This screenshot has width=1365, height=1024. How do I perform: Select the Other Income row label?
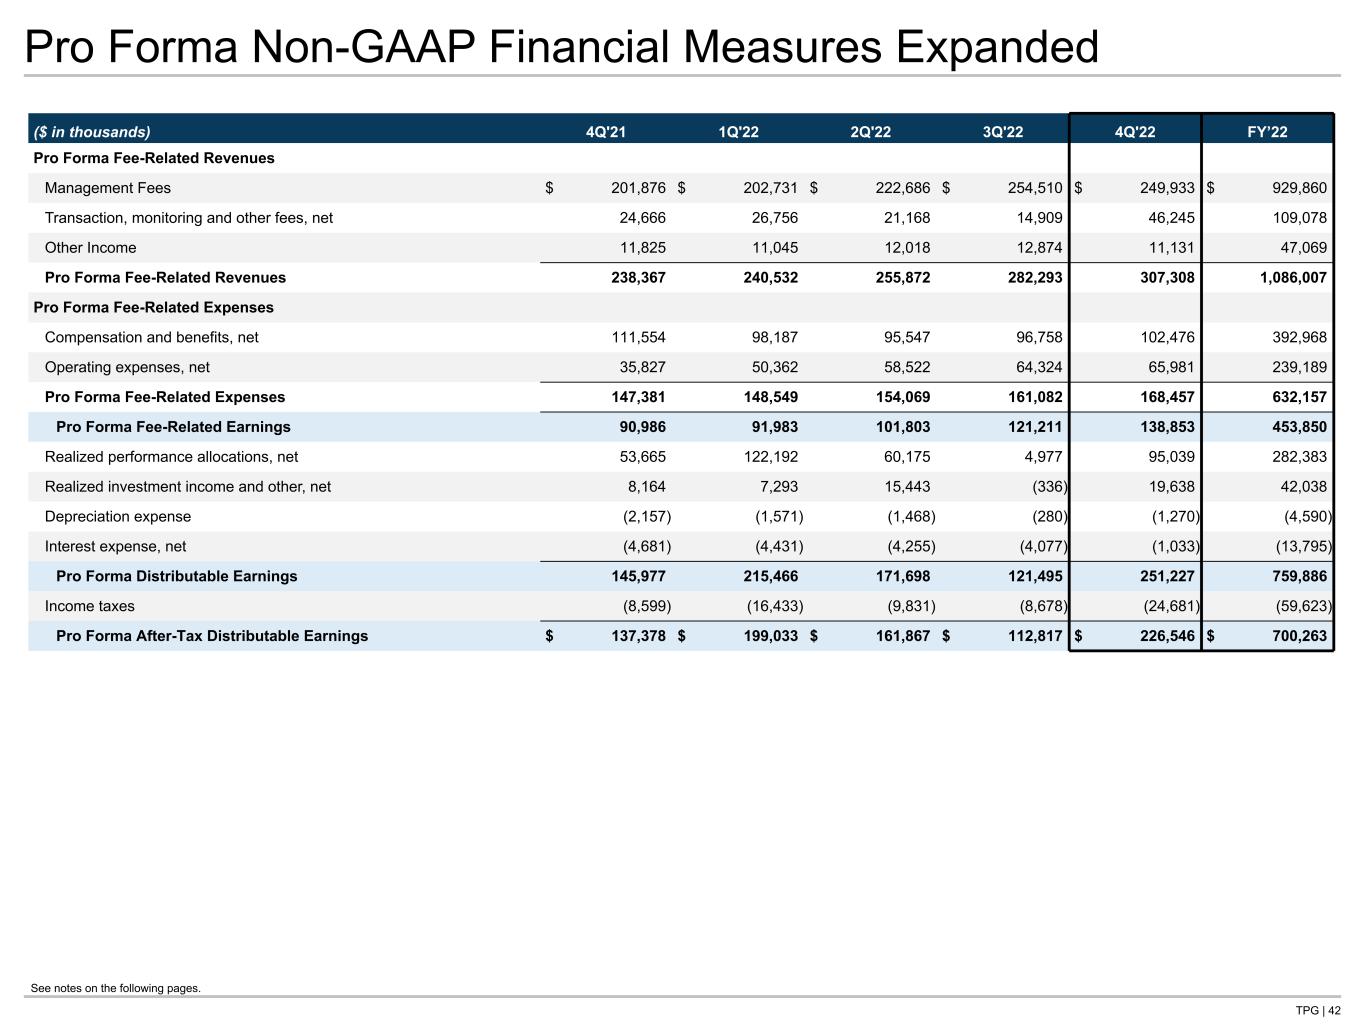[91, 248]
